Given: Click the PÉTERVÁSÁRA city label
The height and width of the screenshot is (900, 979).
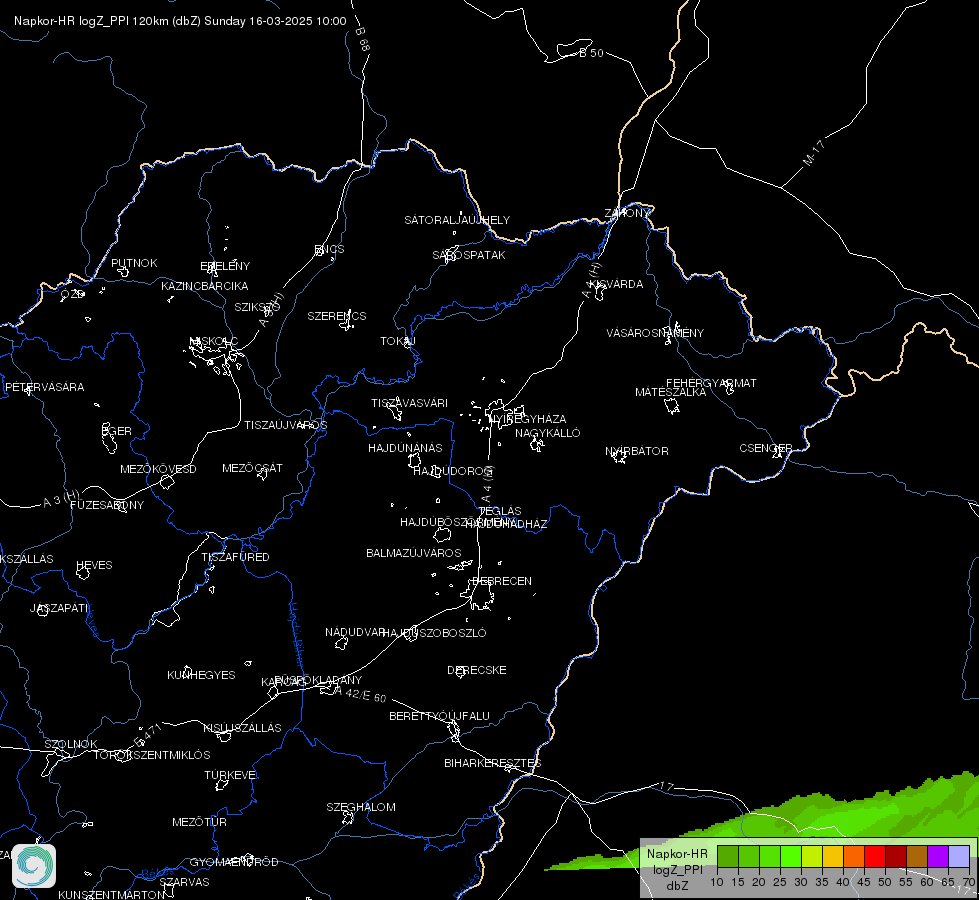Looking at the screenshot, I should tap(44, 387).
